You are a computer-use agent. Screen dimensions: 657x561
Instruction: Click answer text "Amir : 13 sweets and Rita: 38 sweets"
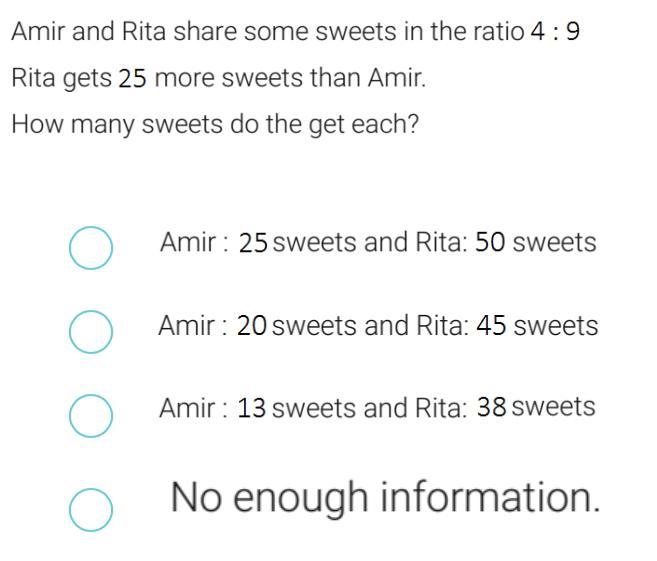(x=377, y=408)
